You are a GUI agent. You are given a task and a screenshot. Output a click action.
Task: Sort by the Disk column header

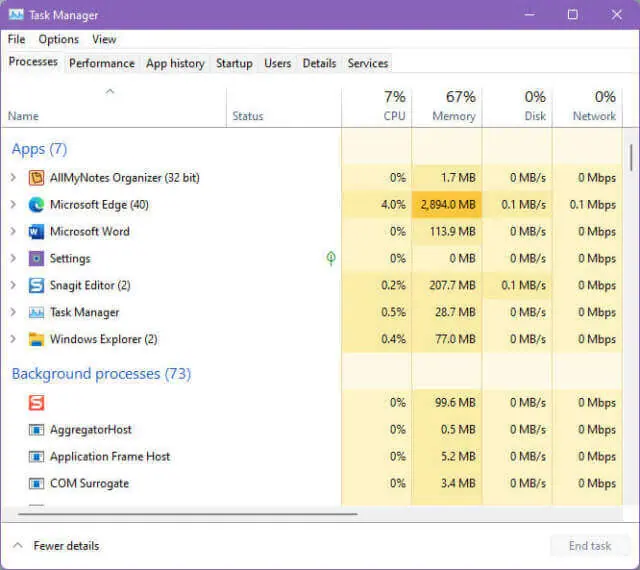click(517, 106)
